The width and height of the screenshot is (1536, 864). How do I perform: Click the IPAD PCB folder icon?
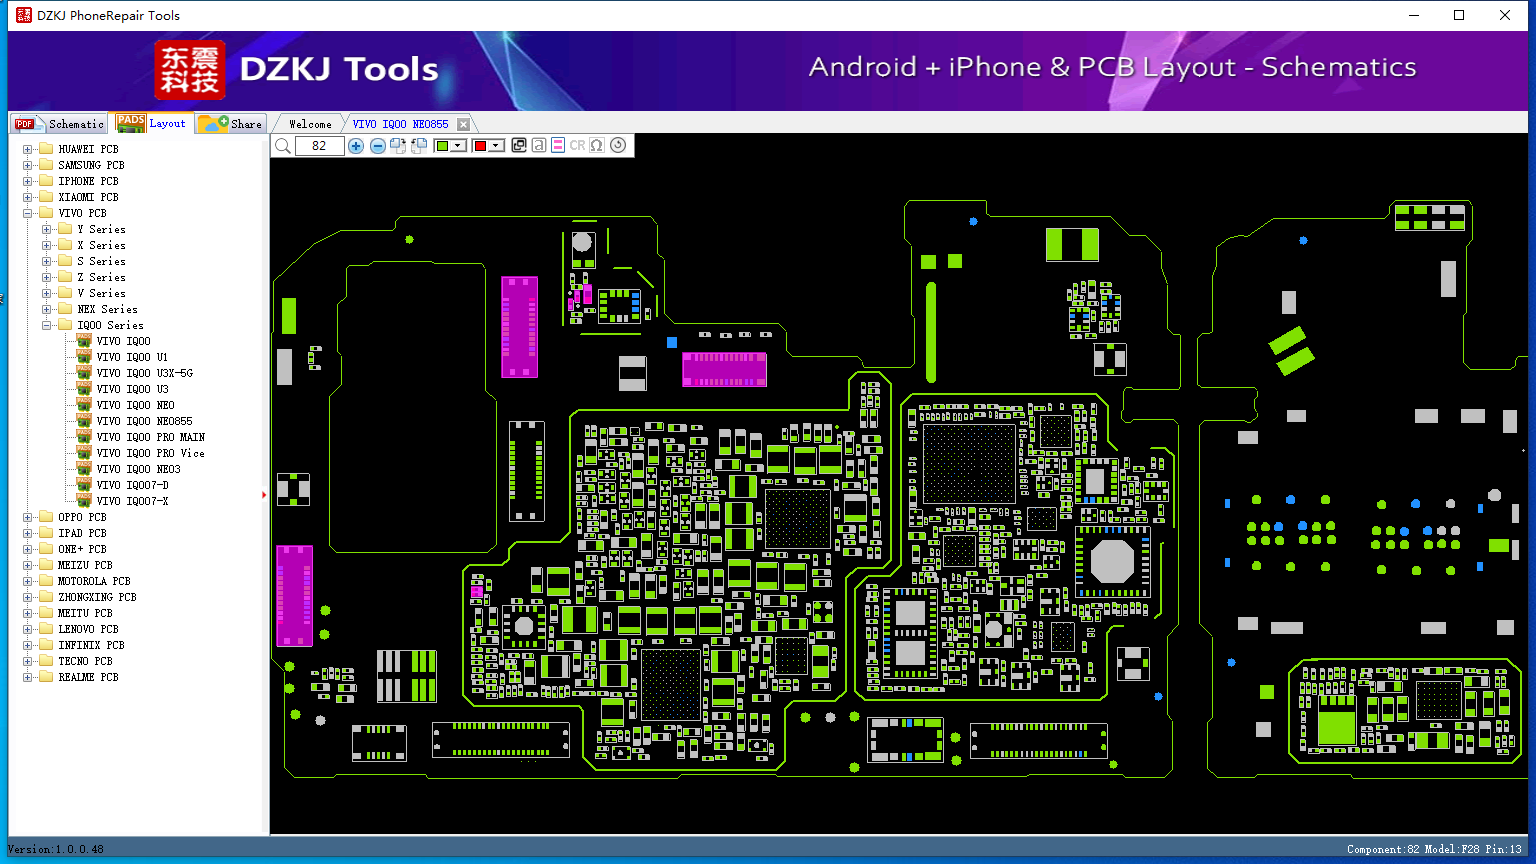pyautogui.click(x=45, y=533)
